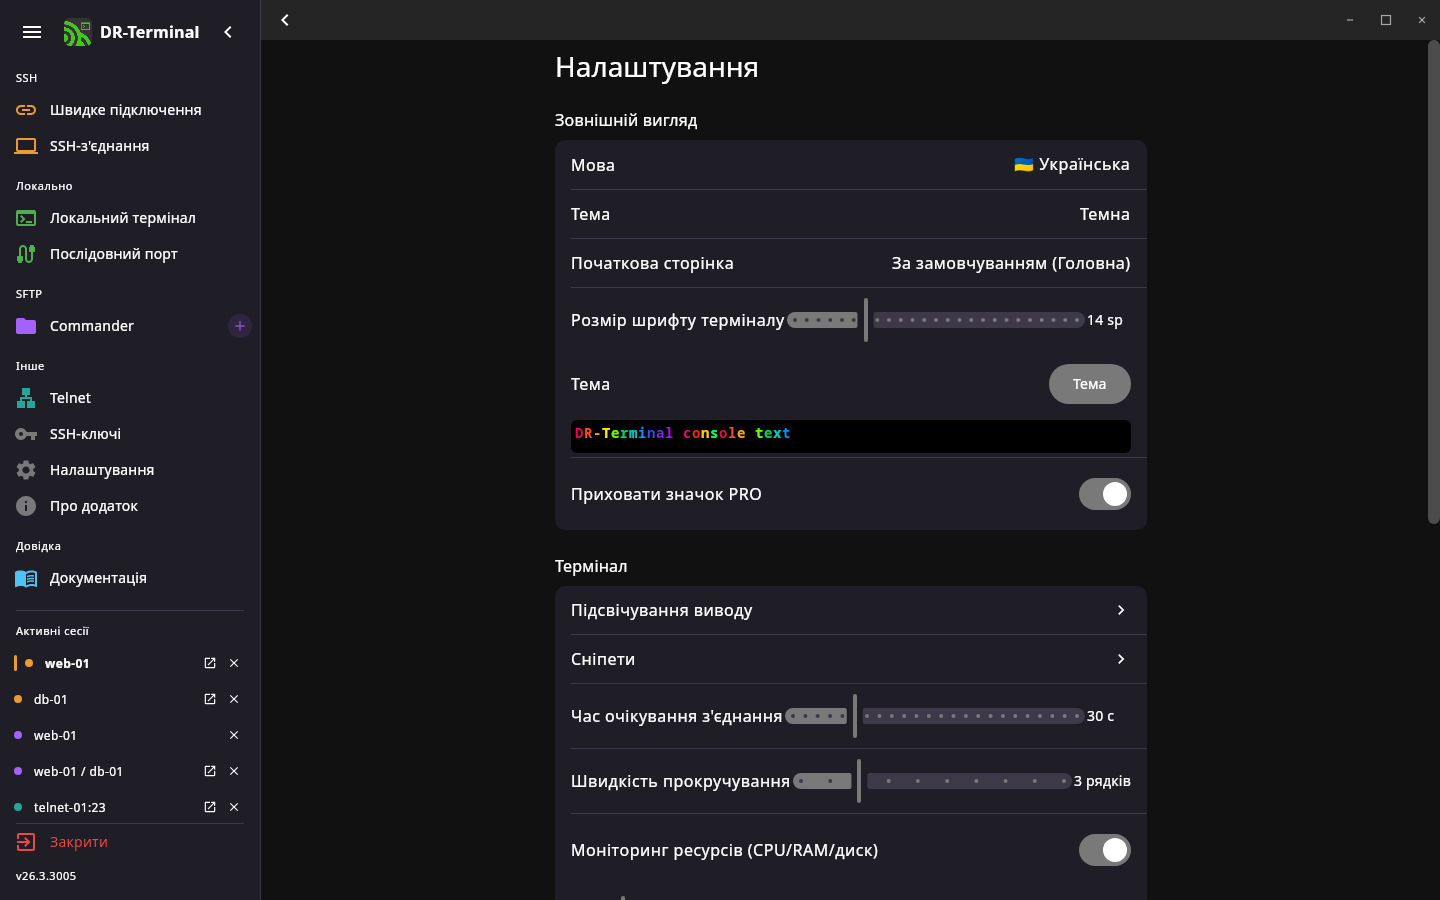Expand the Сніпети settings
This screenshot has width=1440, height=900.
(851, 659)
